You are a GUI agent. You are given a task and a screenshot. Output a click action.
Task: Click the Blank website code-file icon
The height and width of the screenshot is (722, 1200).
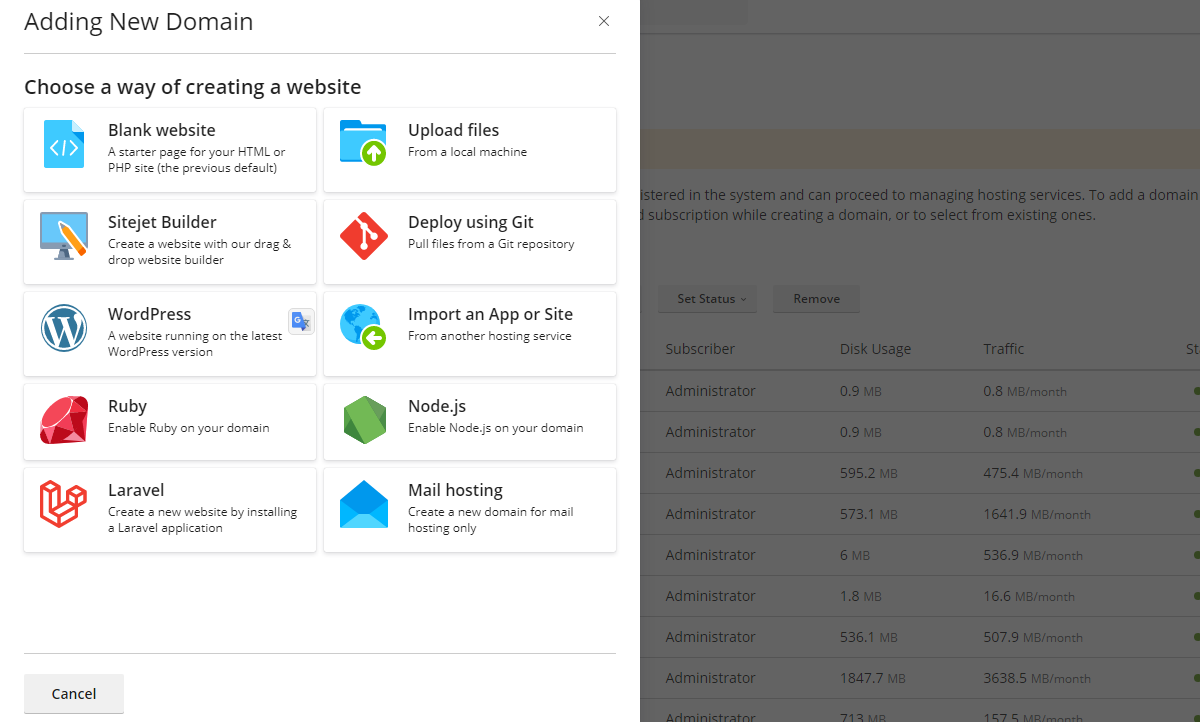[64, 144]
